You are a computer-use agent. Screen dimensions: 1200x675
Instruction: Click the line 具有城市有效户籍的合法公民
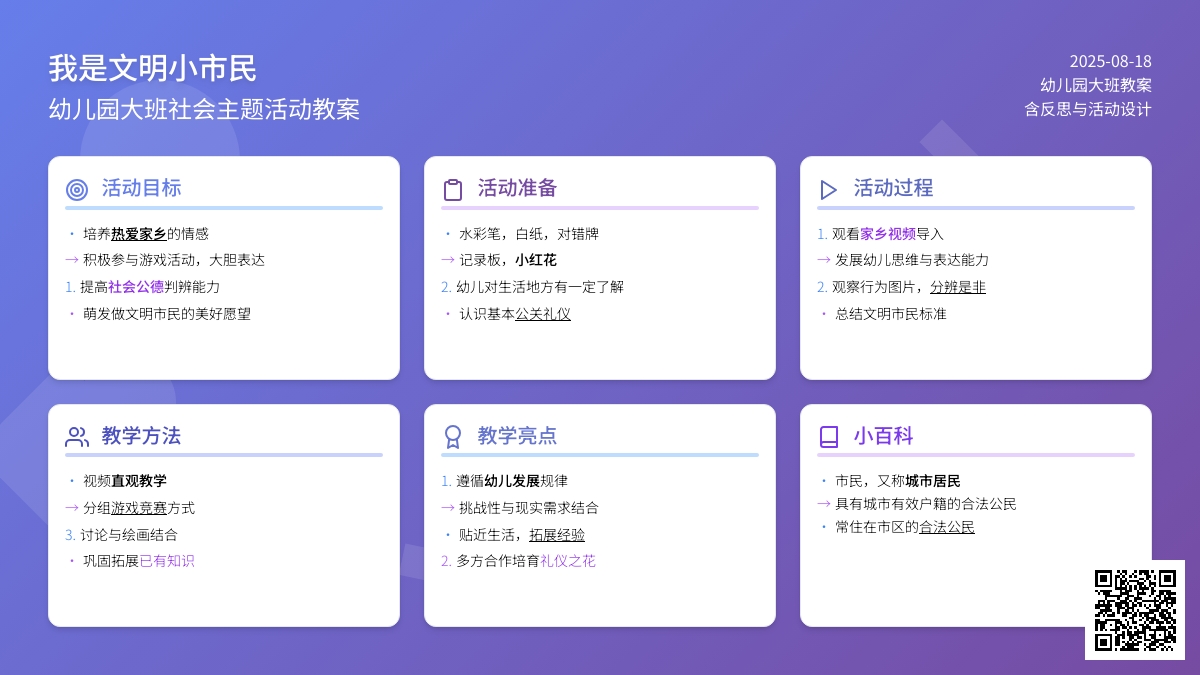[x=926, y=504]
